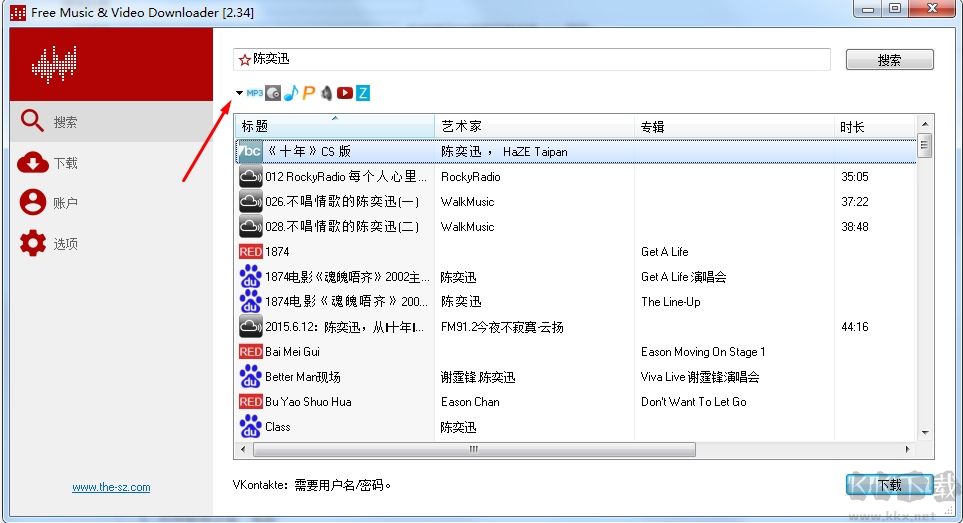Toggle the blue Z source icon
This screenshot has width=963, height=523.
pyautogui.click(x=363, y=93)
